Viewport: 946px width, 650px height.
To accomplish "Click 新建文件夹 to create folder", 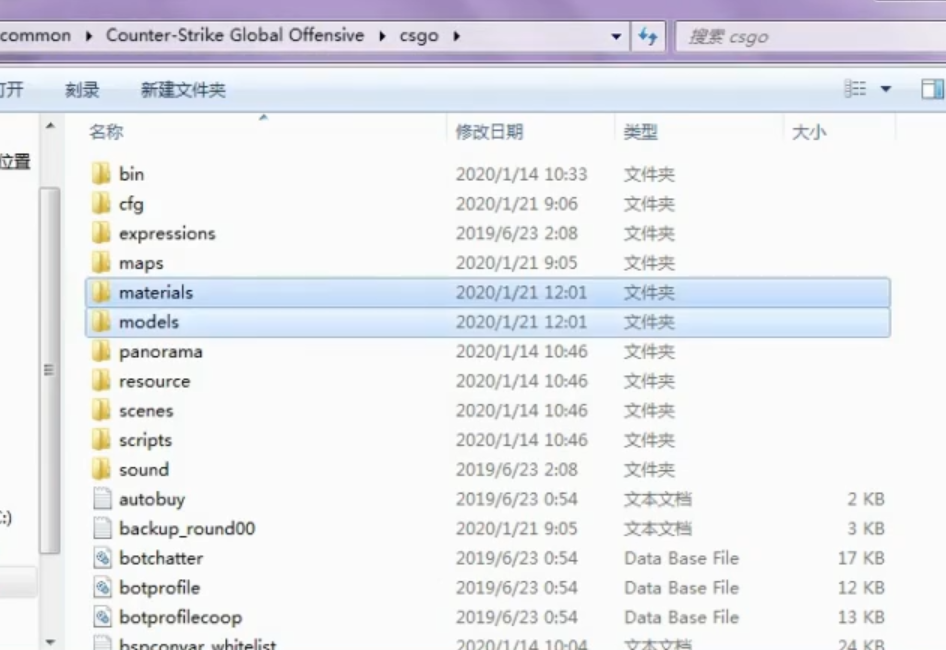I will 183,90.
